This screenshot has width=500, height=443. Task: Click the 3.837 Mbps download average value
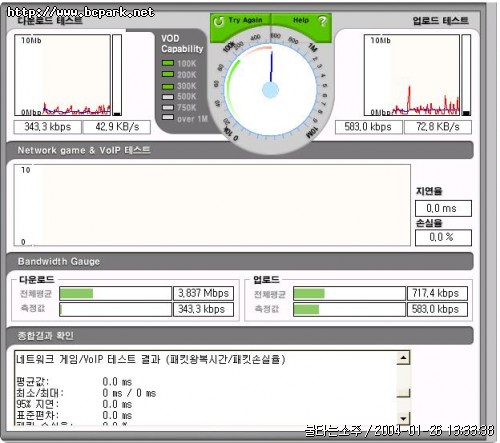tap(203, 293)
